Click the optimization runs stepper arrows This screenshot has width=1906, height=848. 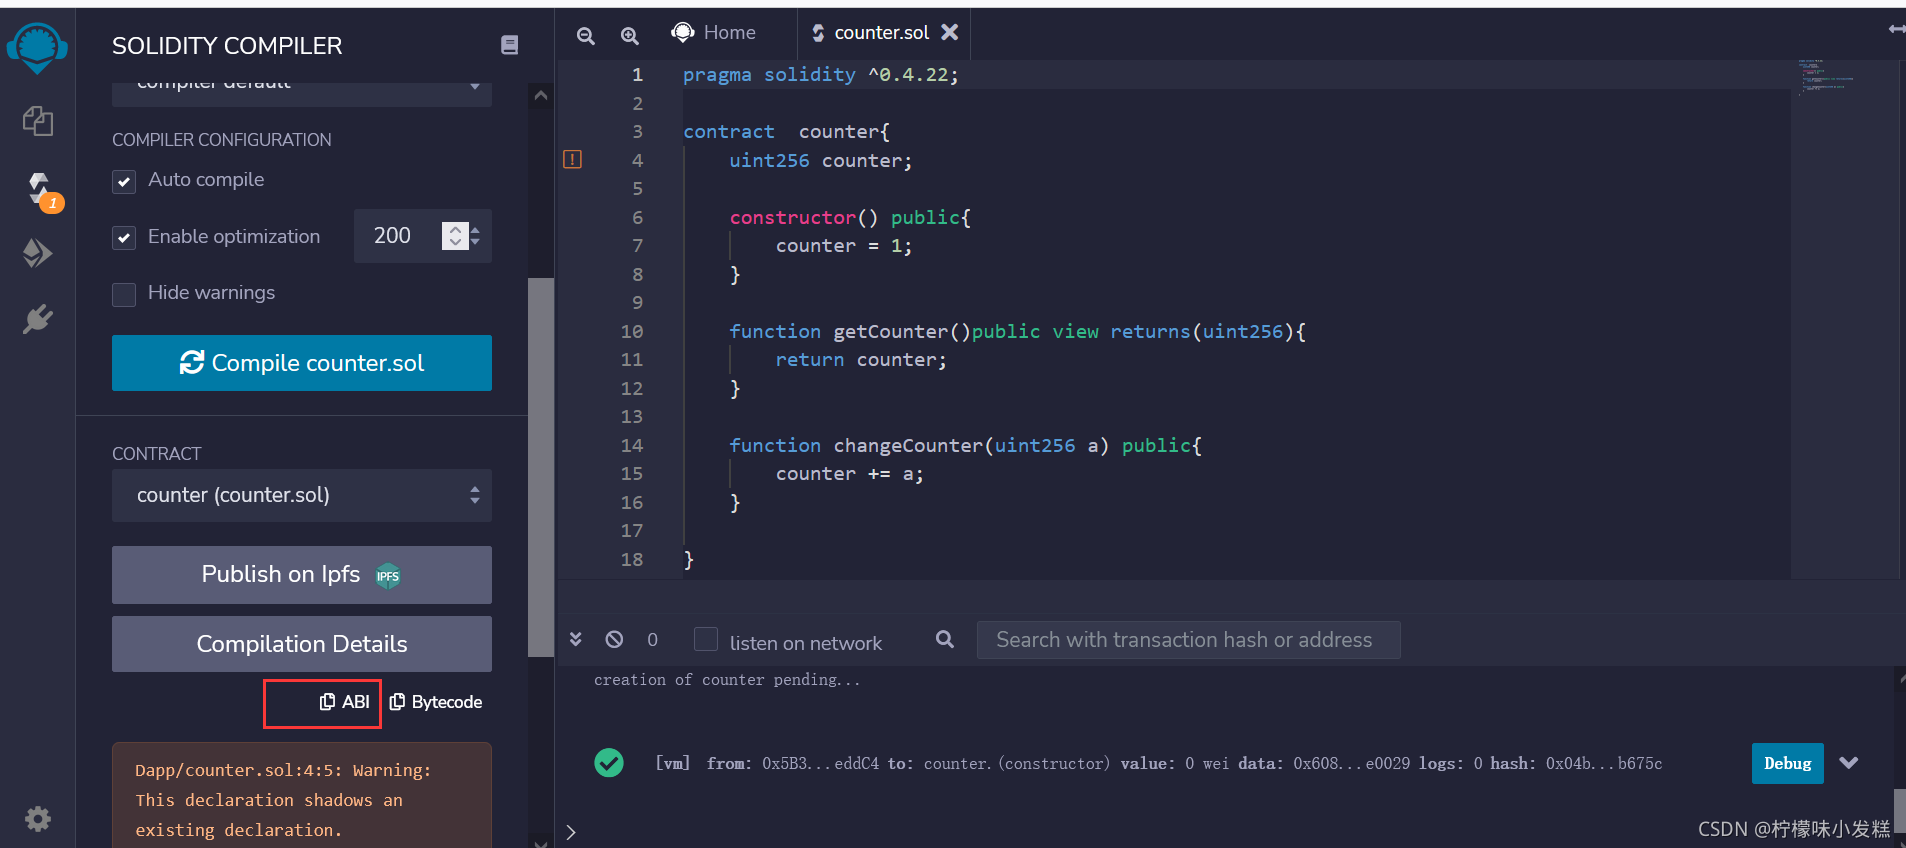(456, 236)
